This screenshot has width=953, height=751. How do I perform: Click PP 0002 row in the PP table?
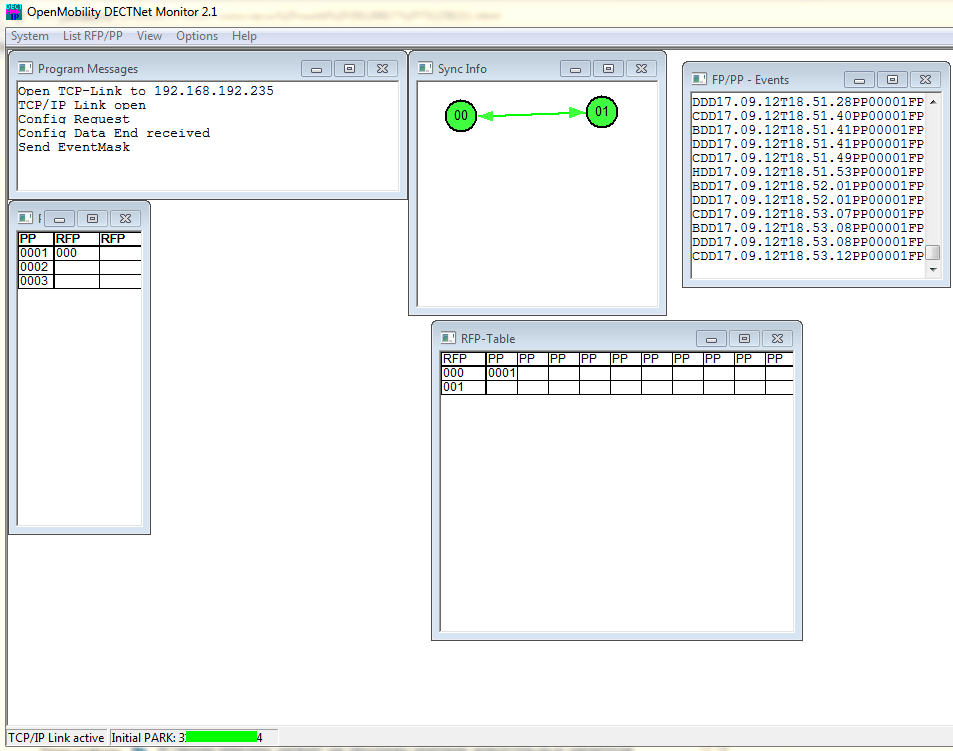80,267
